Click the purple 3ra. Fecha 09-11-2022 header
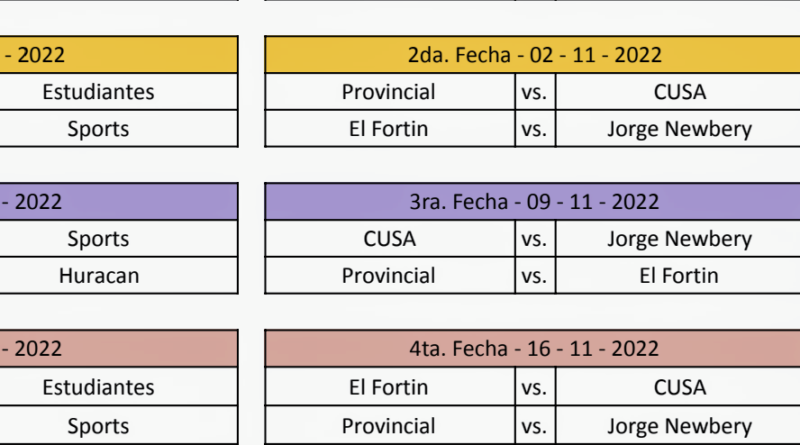Viewport: 800px width, 445px height. pyautogui.click(x=534, y=202)
